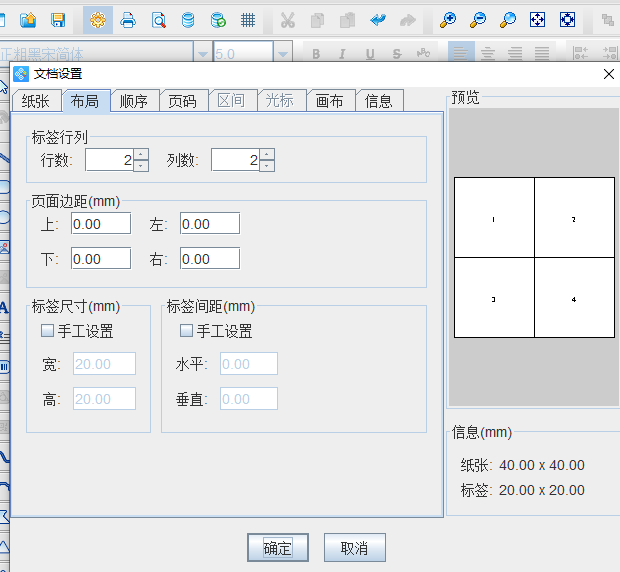
Task: Click the grid display icon
Action: click(x=248, y=20)
